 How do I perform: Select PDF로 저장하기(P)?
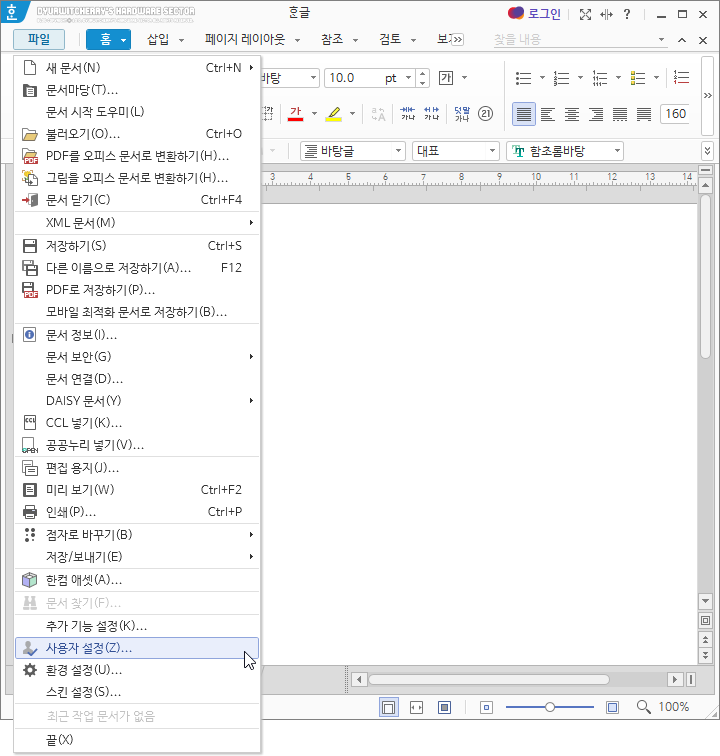137,290
